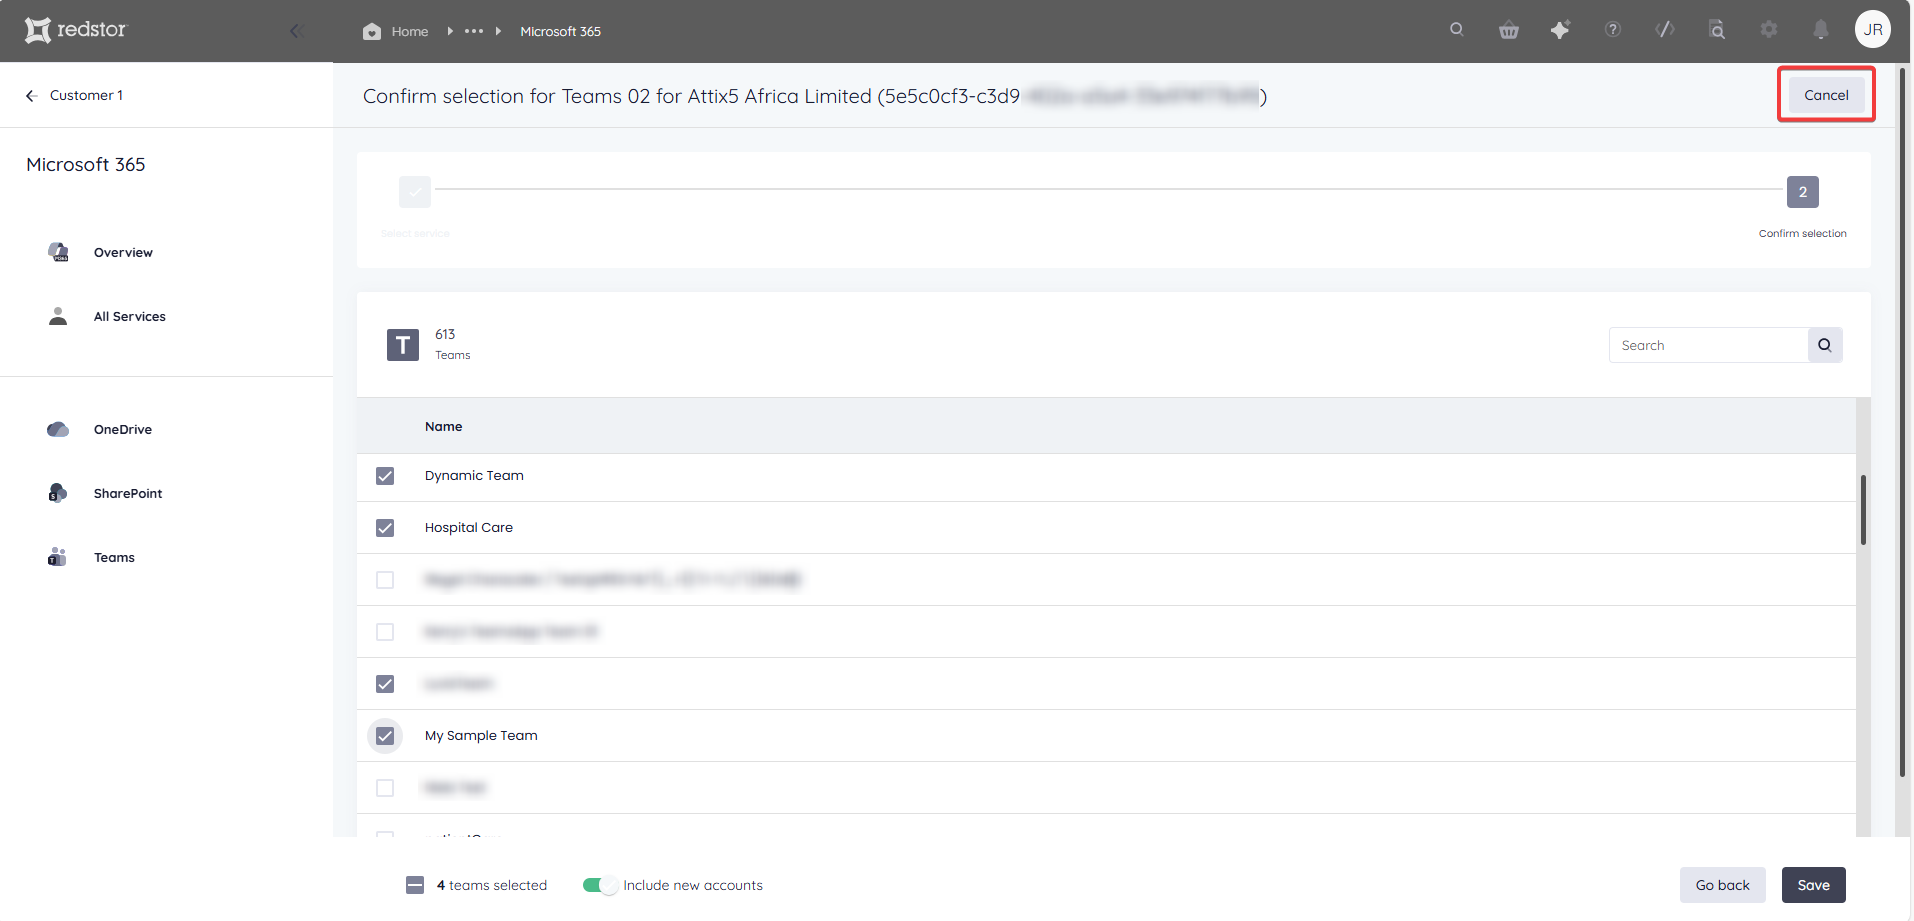Open the Microsoft 365 breadcrumb

pyautogui.click(x=560, y=31)
